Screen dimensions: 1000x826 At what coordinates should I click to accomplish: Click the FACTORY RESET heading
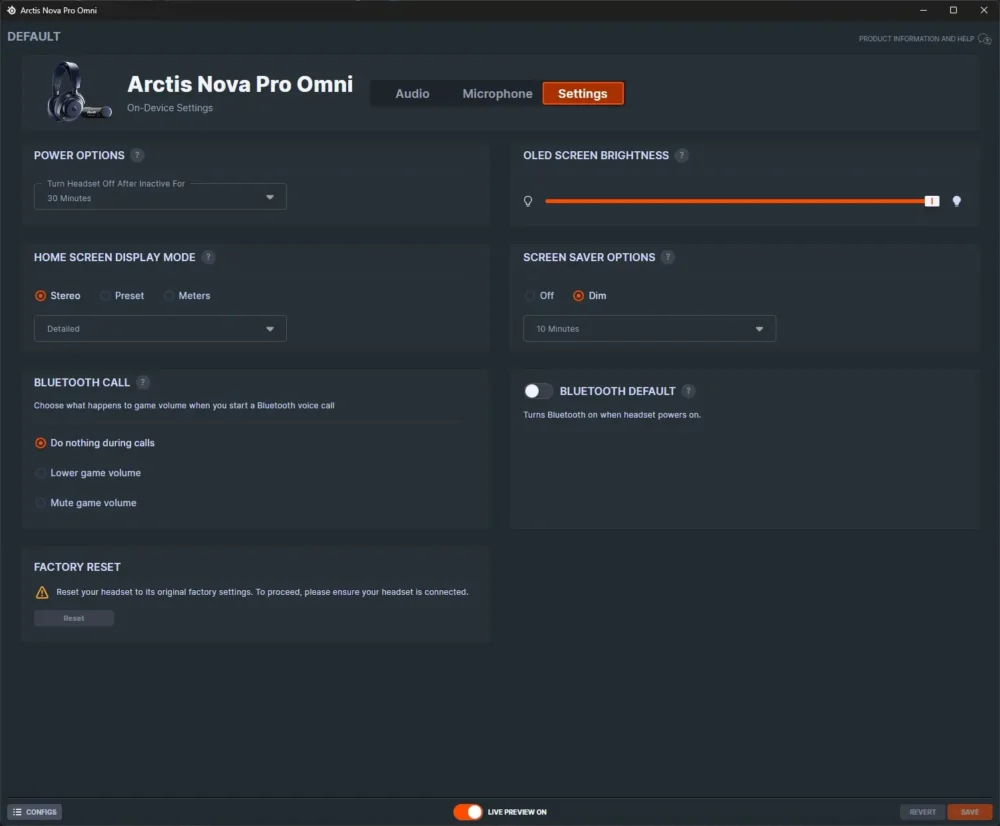(77, 567)
